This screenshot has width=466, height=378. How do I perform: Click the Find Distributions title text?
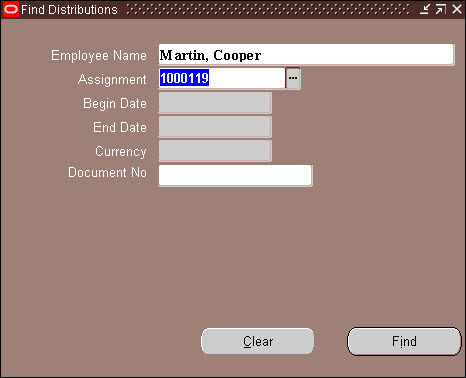(x=69, y=10)
